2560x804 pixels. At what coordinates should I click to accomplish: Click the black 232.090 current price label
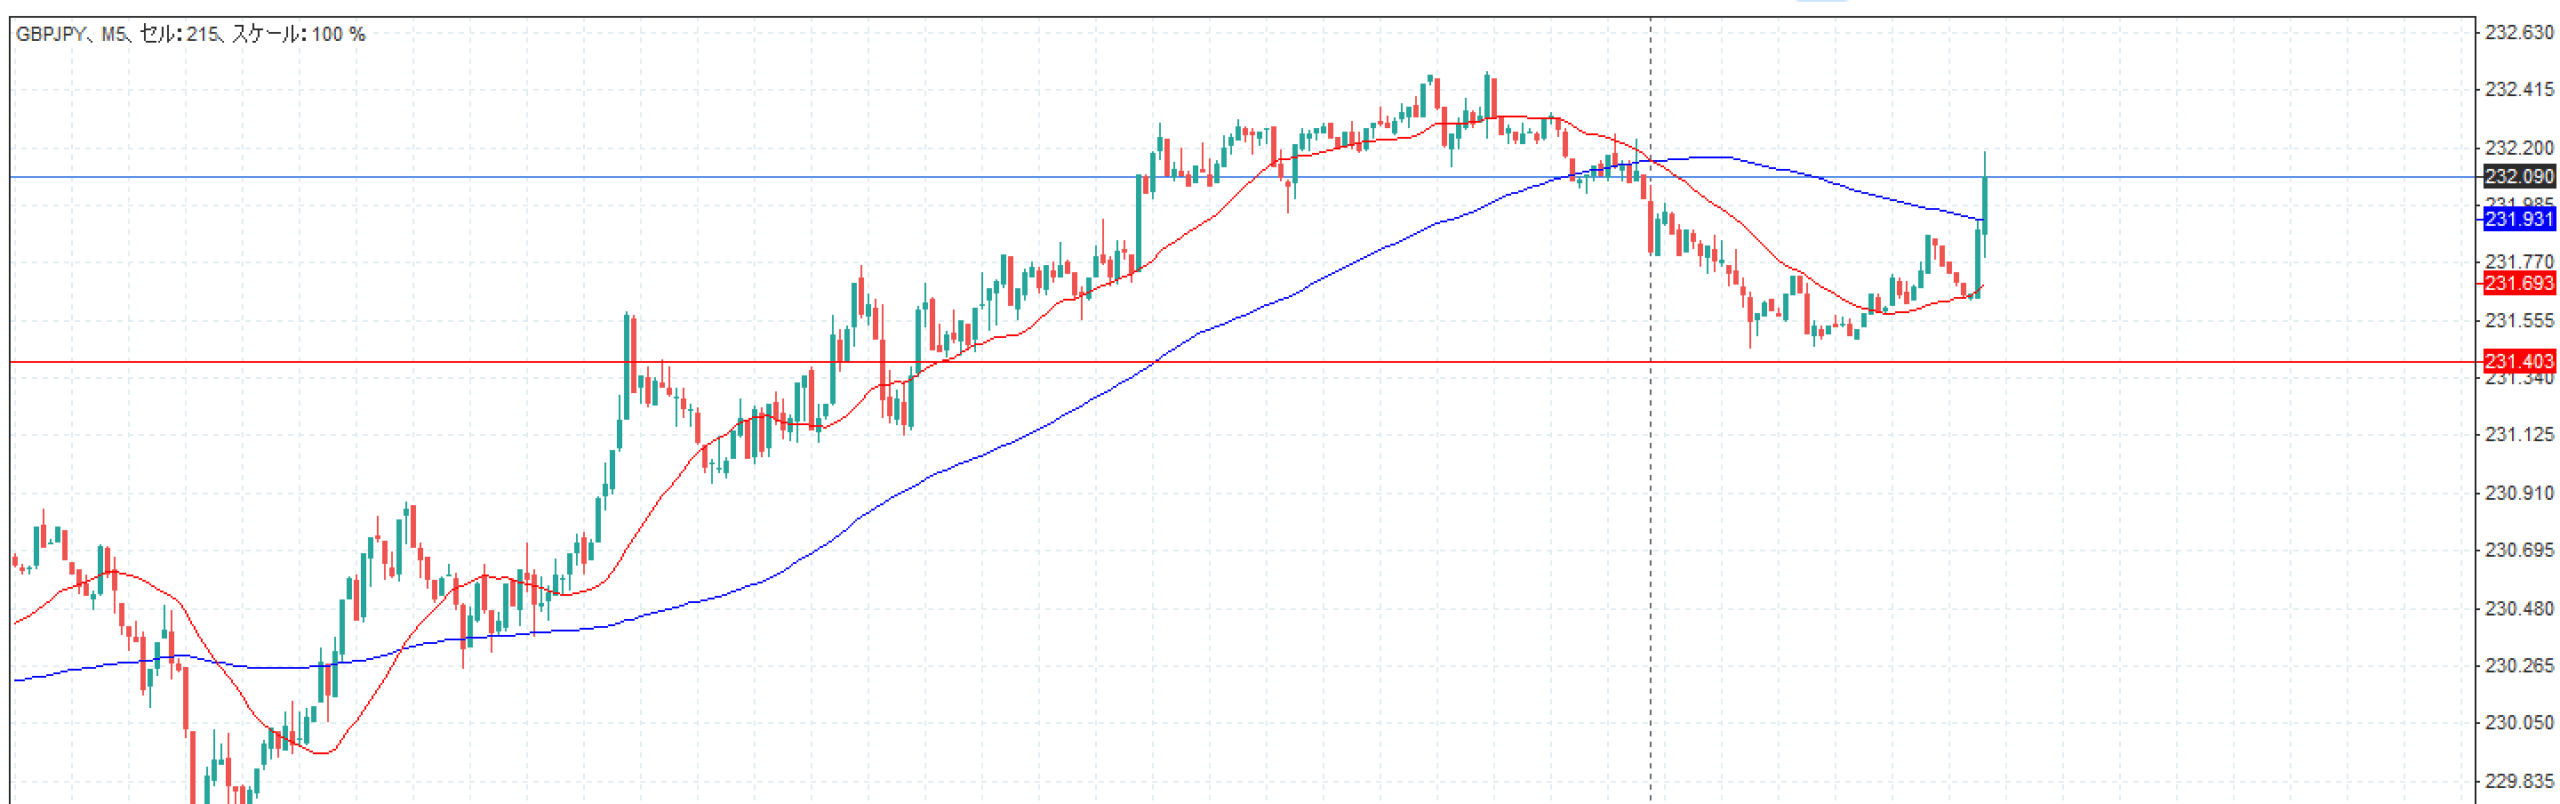(x=2518, y=176)
